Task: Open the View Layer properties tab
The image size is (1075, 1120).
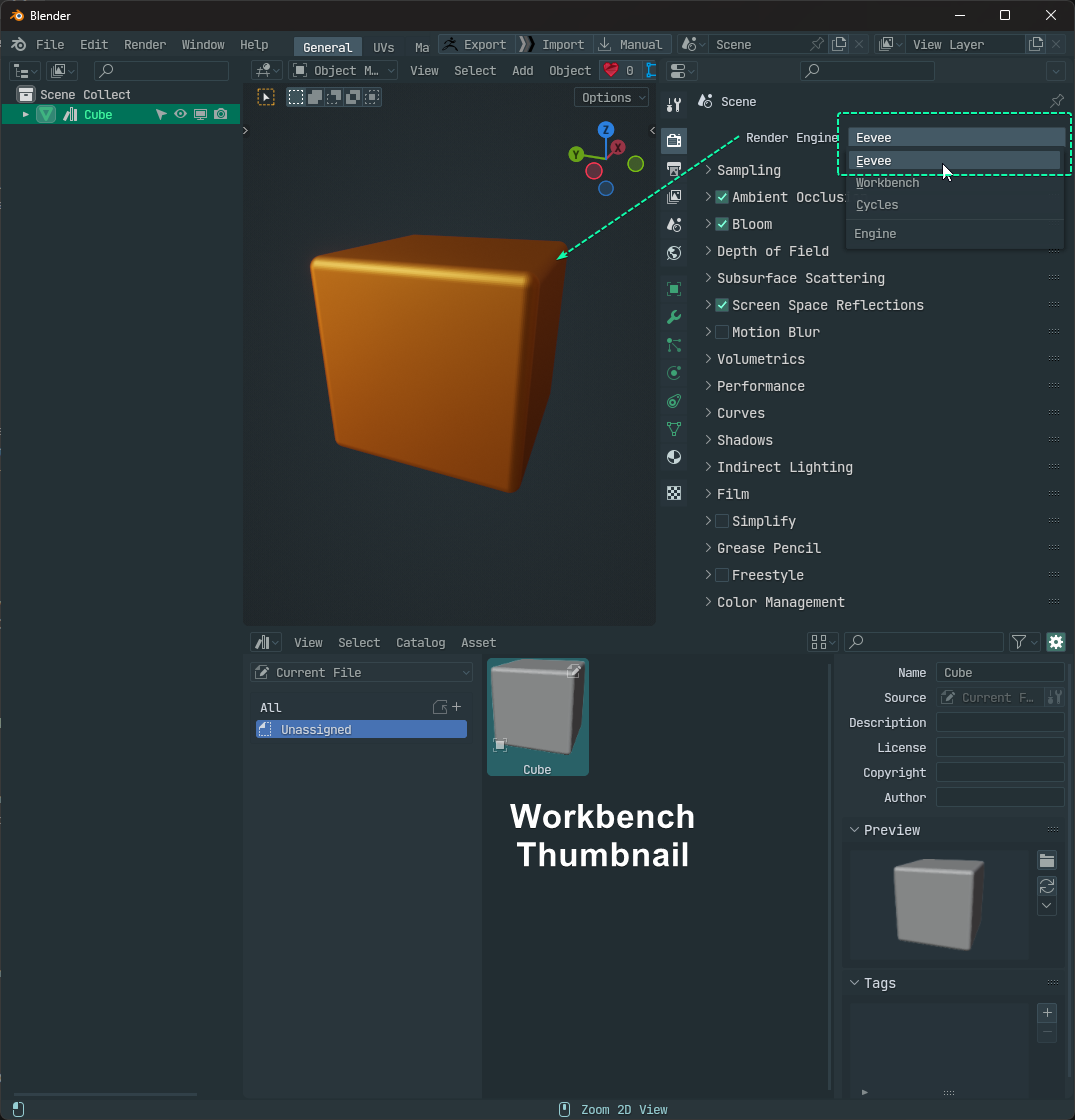Action: pyautogui.click(x=674, y=196)
